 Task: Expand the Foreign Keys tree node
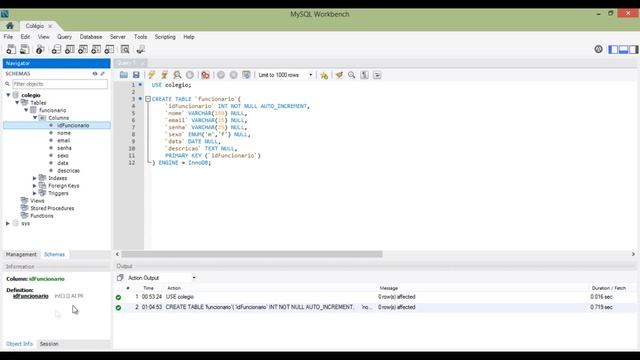[x=35, y=186]
